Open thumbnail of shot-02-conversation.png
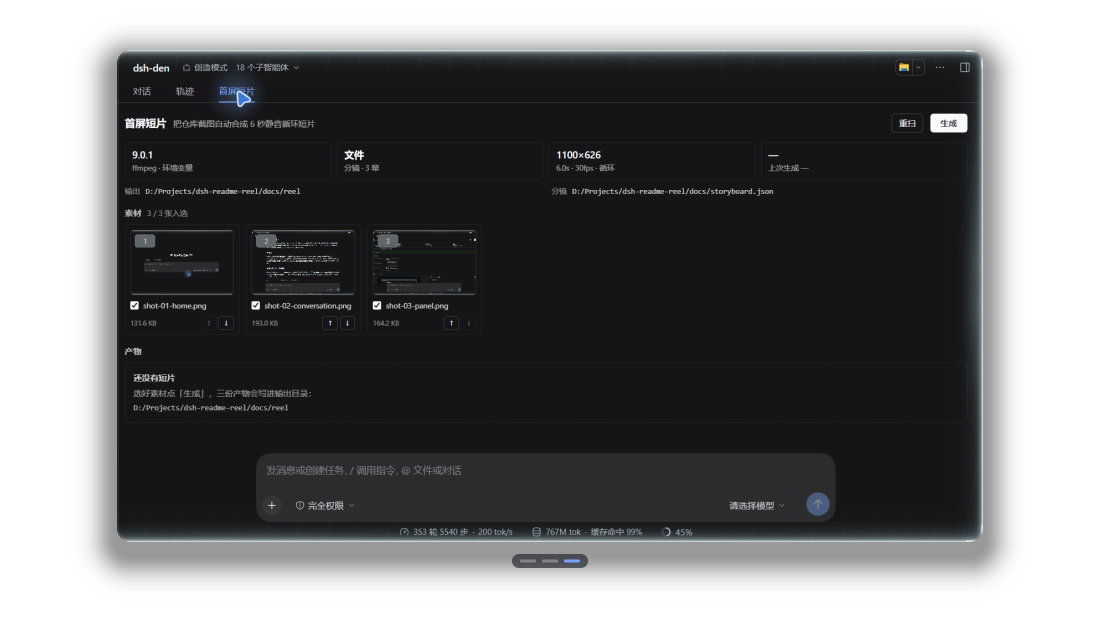Screen dimensions: 1100x626 (303, 262)
